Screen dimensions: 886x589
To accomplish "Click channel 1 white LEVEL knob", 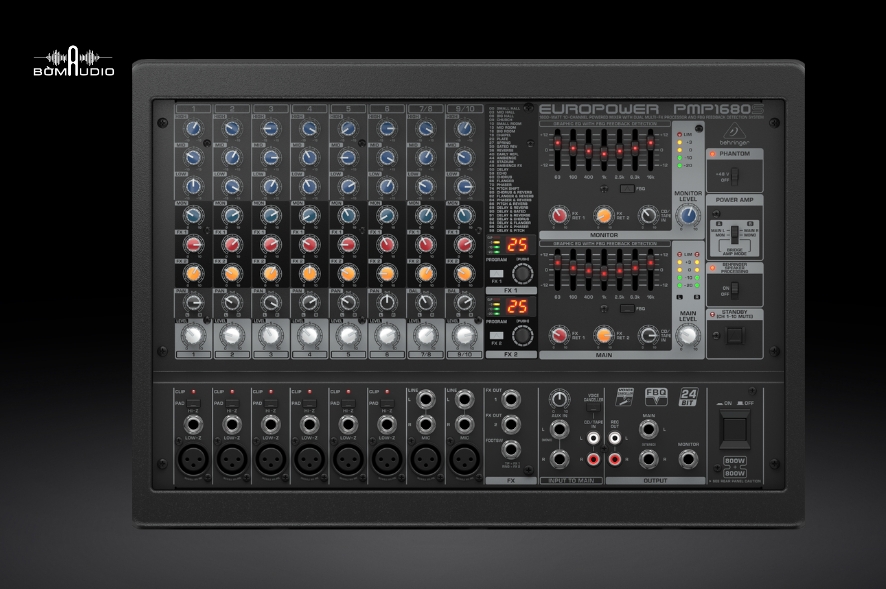I will pyautogui.click(x=193, y=336).
